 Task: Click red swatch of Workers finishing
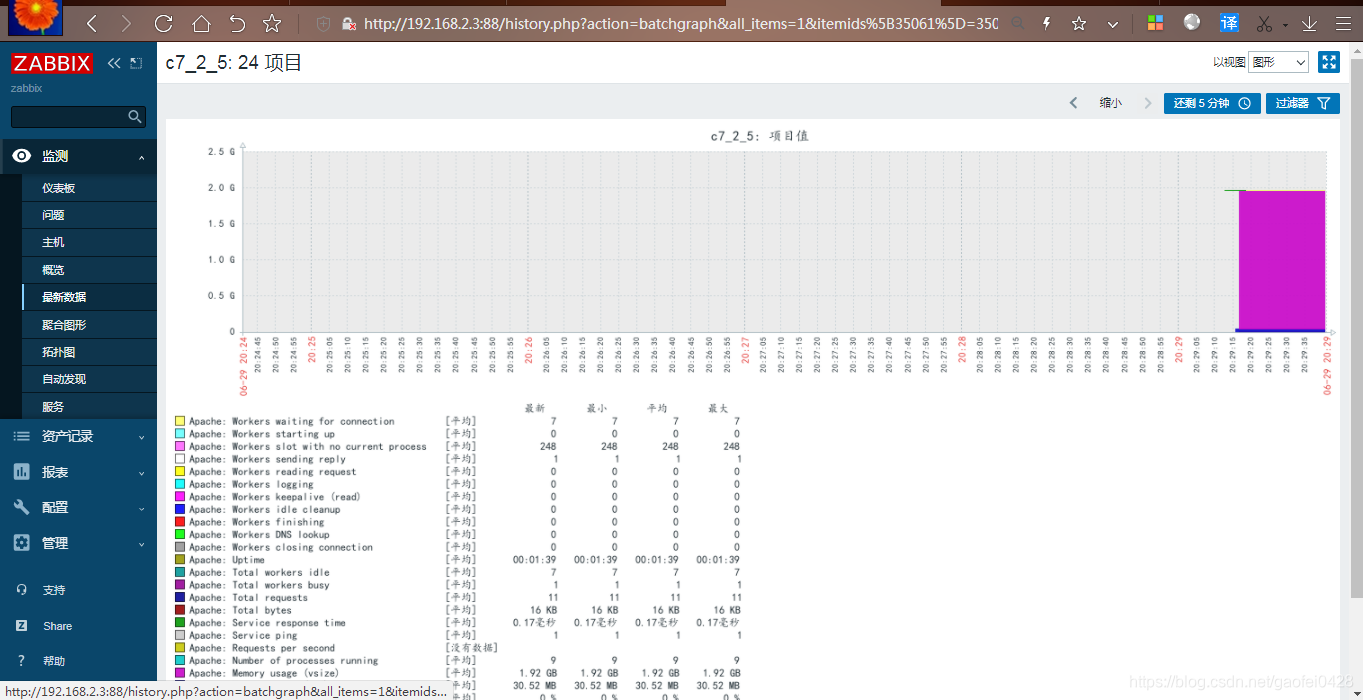coord(180,522)
